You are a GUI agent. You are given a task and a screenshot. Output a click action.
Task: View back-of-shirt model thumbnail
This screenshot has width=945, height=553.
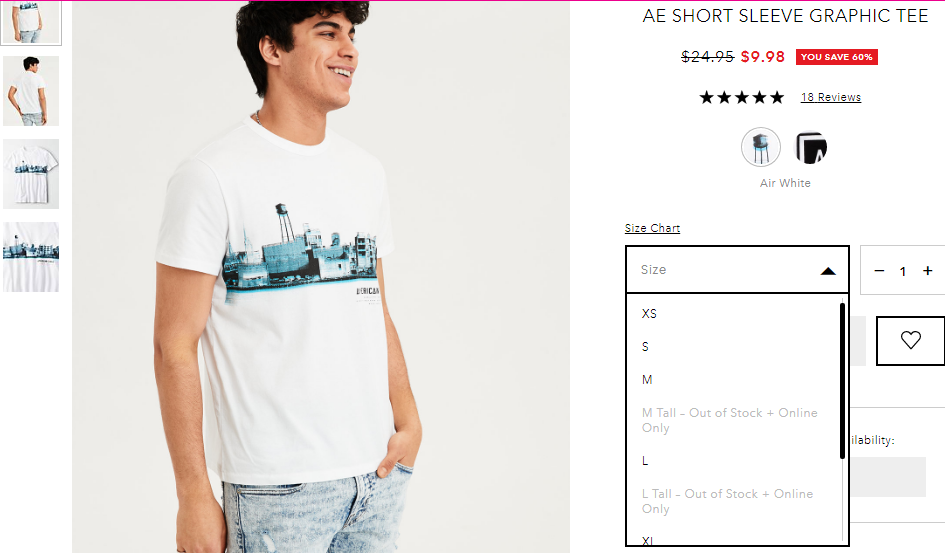[x=31, y=91]
